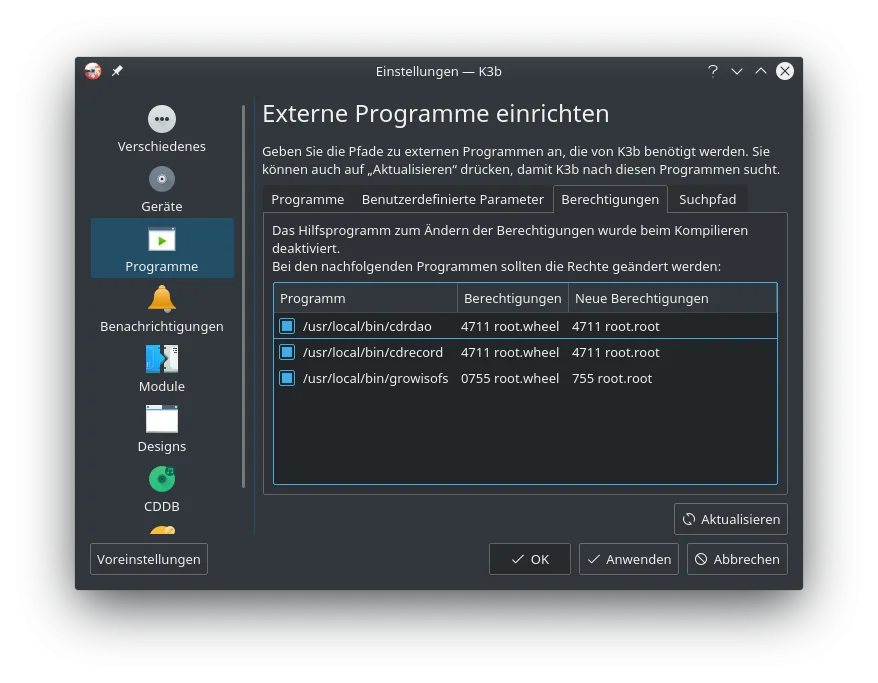Select the Berechtigungen tab
Screen dimensions: 878x683
coord(610,199)
